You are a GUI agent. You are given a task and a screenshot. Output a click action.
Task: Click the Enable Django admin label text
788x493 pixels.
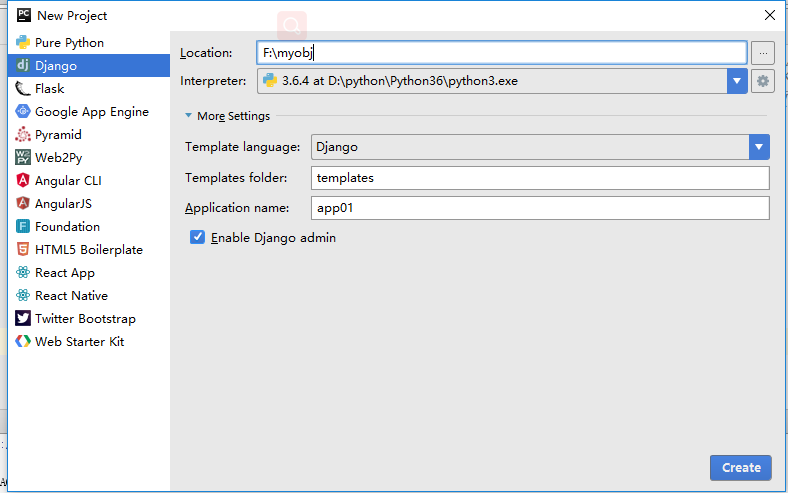click(273, 238)
